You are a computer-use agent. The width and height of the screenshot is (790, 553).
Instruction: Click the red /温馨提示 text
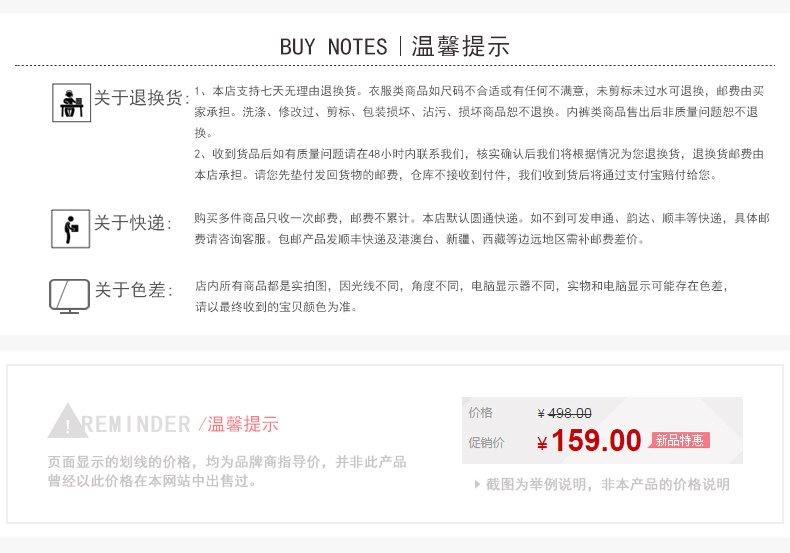pos(239,424)
